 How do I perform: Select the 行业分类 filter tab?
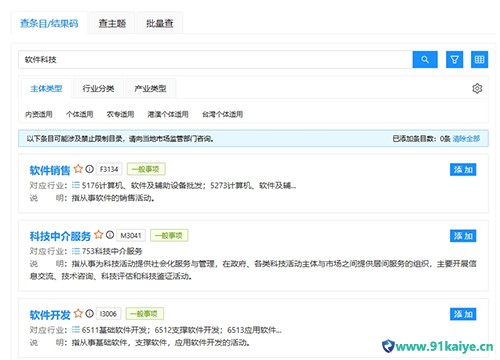pyautogui.click(x=98, y=88)
